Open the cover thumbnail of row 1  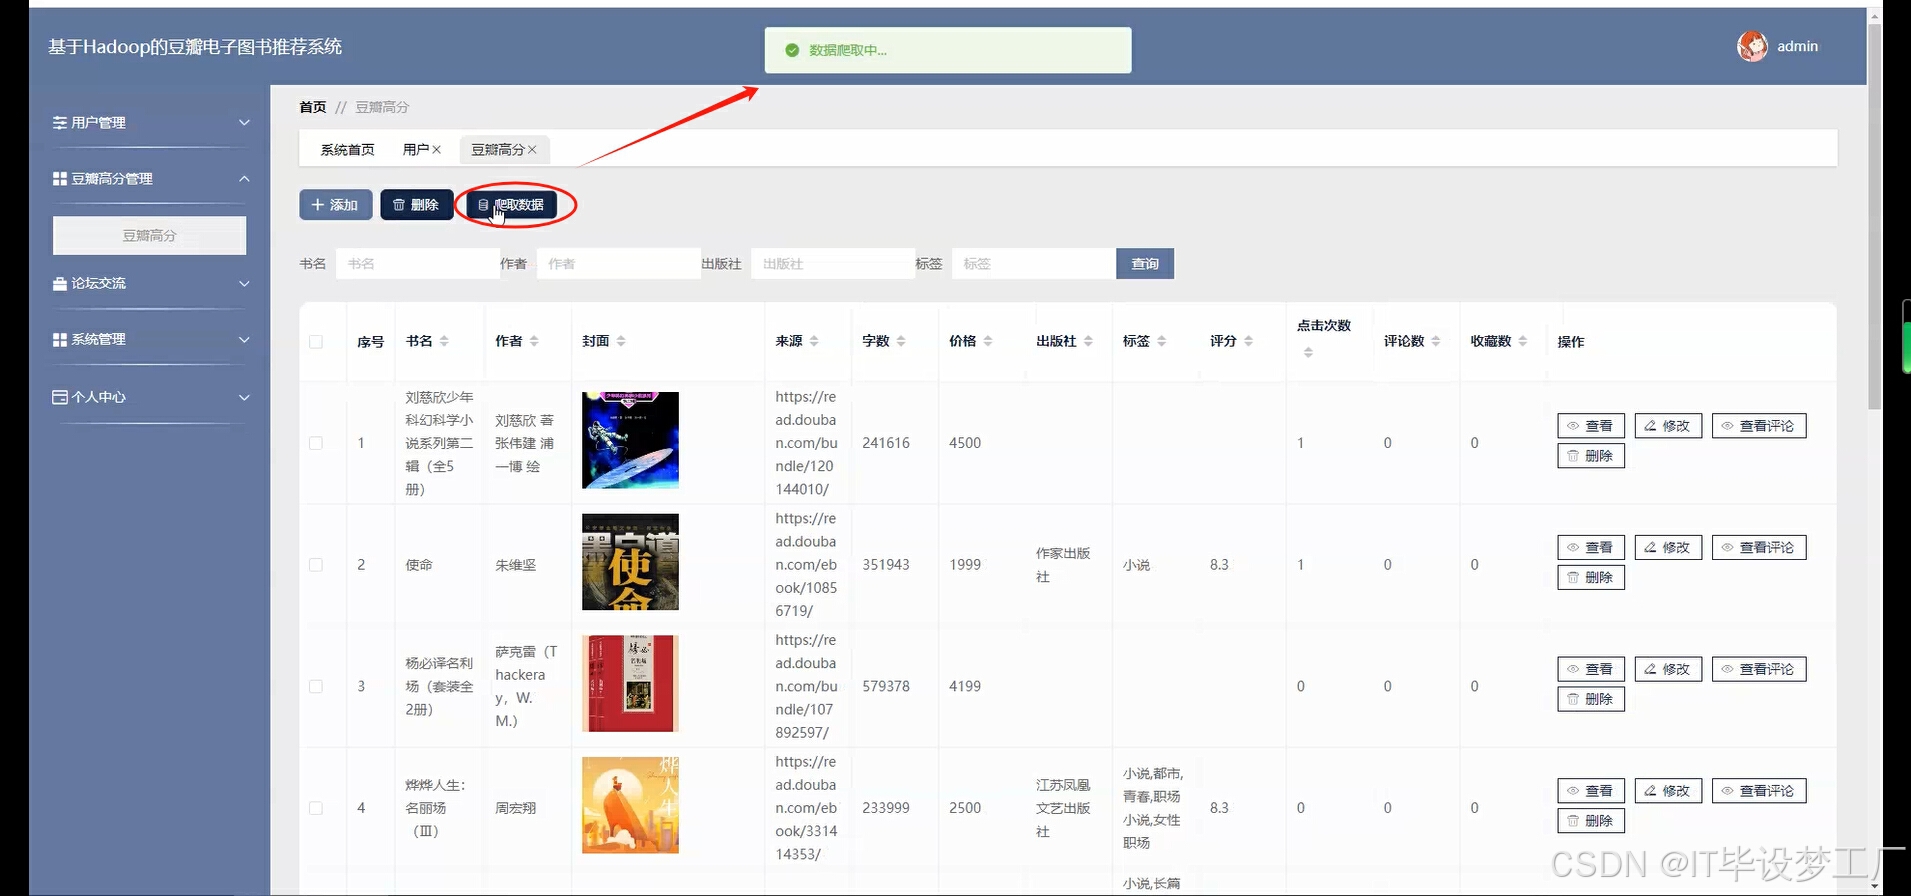tap(630, 440)
